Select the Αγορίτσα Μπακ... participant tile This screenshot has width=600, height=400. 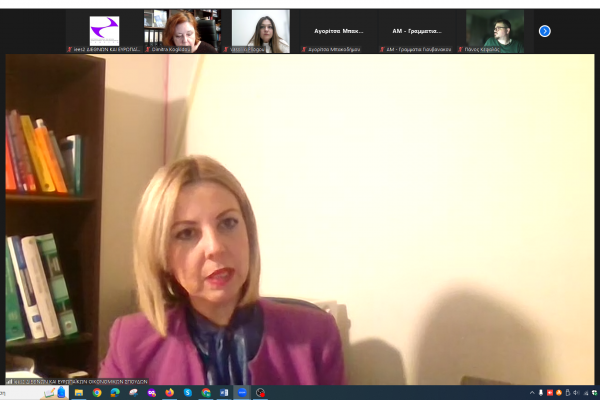coord(339,31)
